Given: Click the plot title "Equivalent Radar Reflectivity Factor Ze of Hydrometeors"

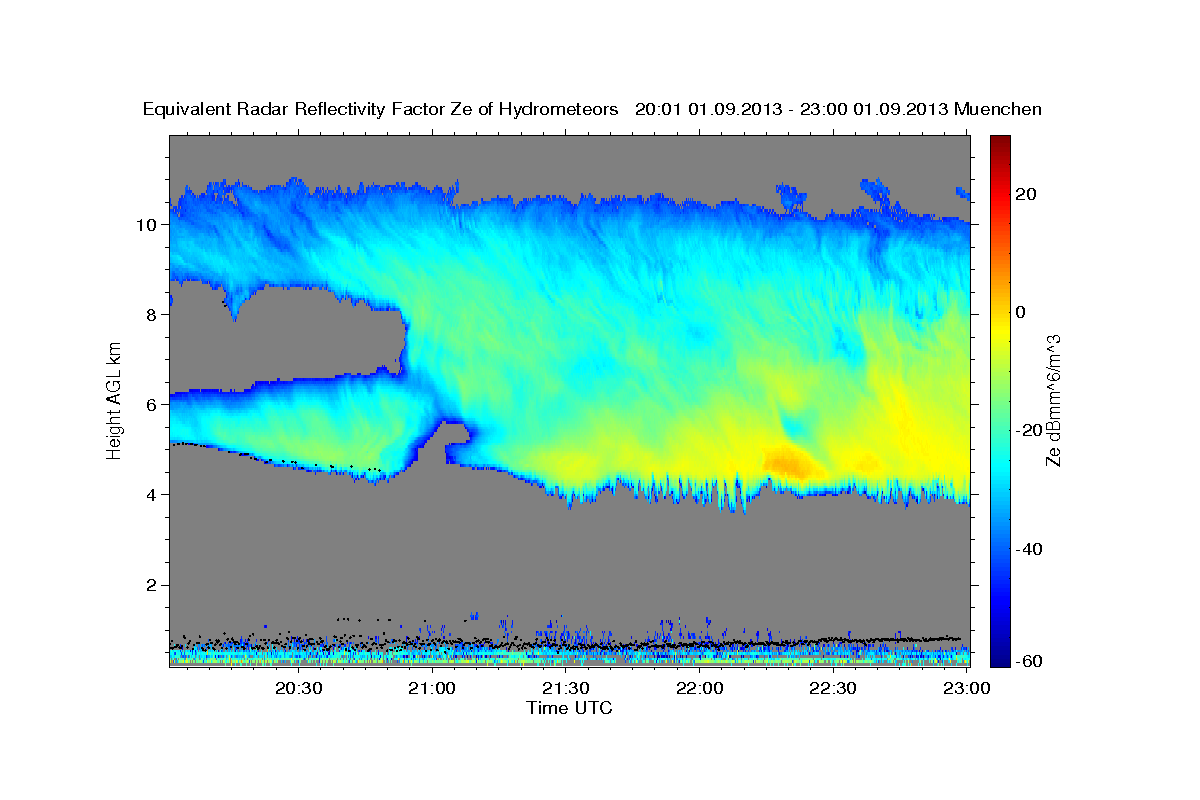Looking at the screenshot, I should pyautogui.click(x=381, y=109).
